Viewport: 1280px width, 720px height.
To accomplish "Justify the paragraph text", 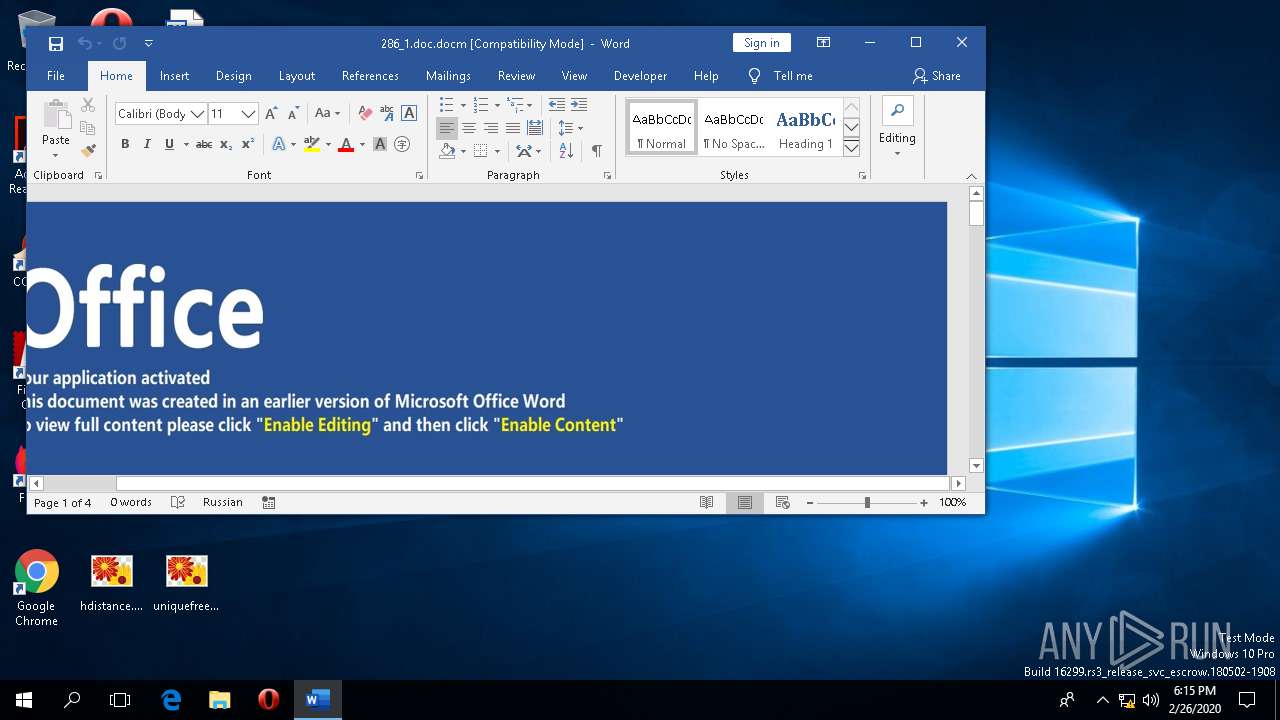I will click(x=513, y=128).
